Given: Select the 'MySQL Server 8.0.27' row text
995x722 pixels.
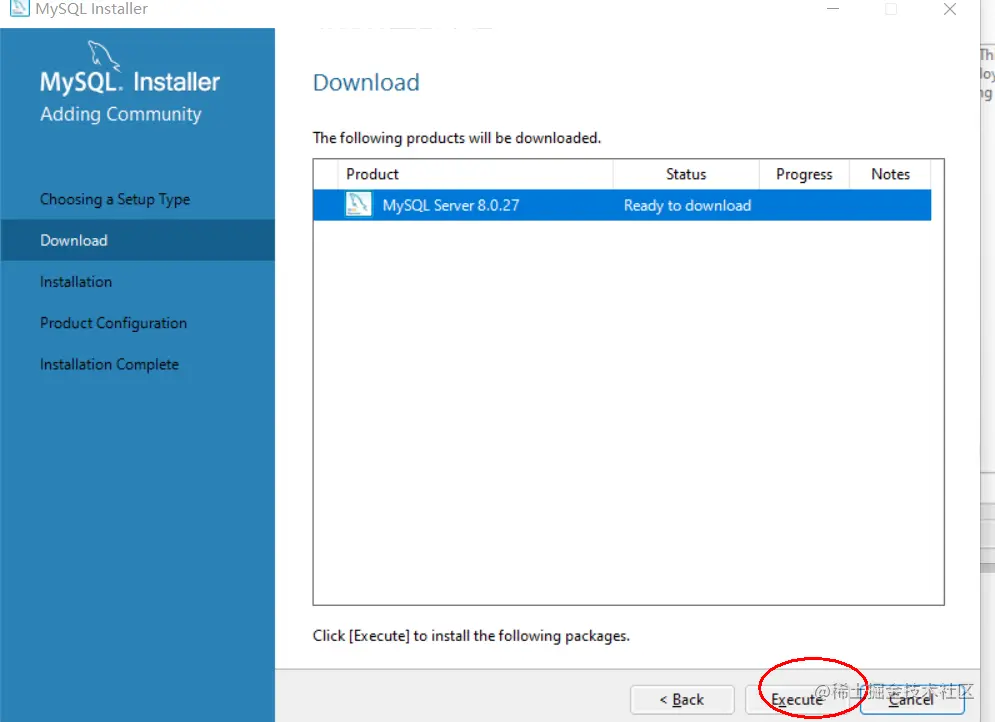Looking at the screenshot, I should click(x=451, y=206).
